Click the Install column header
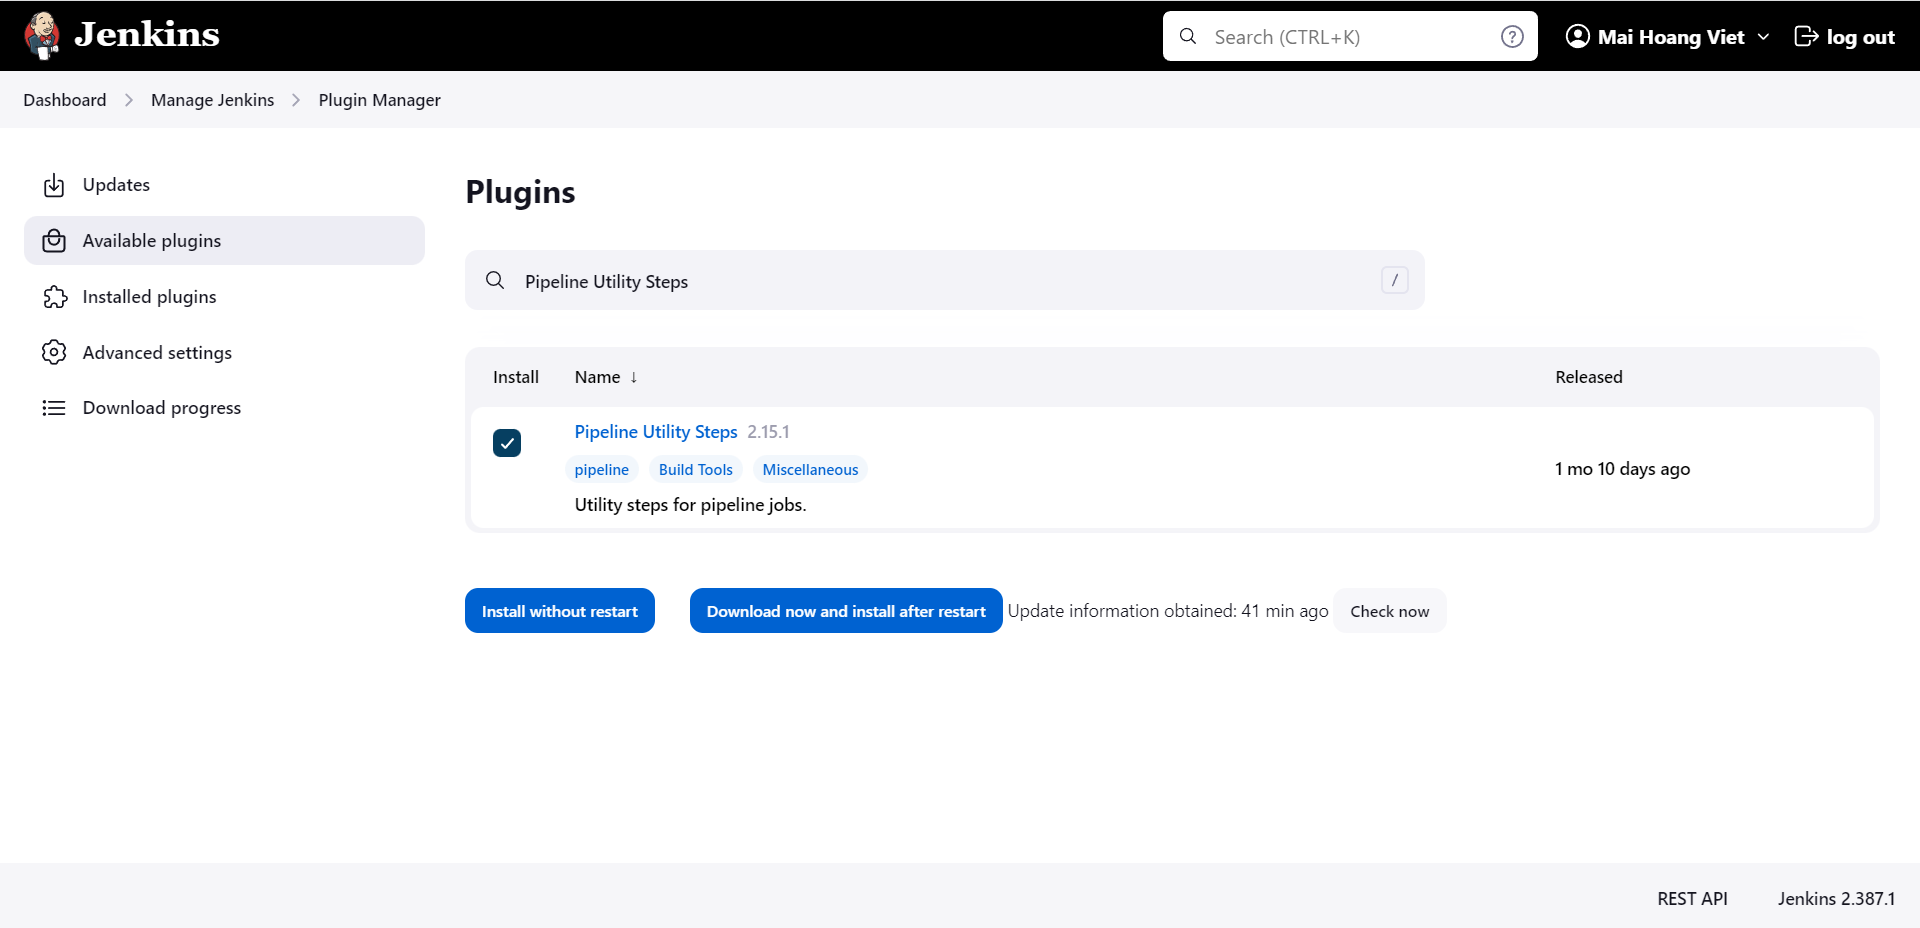 (x=516, y=377)
